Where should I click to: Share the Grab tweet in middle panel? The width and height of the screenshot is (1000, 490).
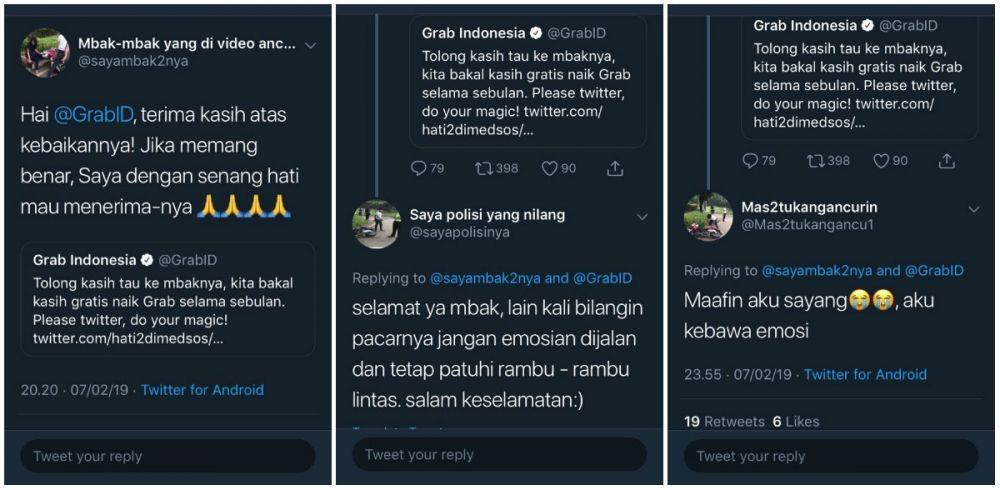615,168
